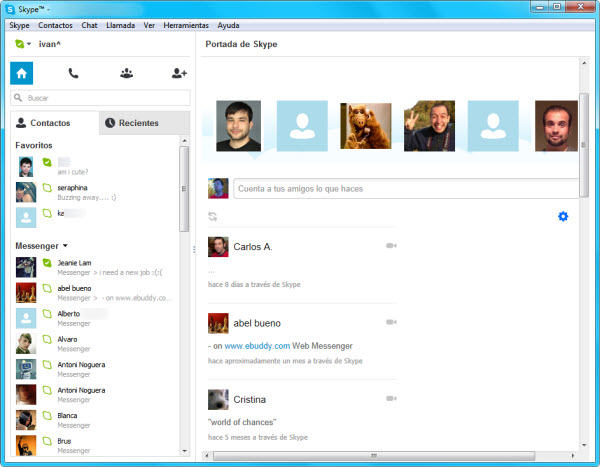Click Blanca's status icon

[47, 415]
